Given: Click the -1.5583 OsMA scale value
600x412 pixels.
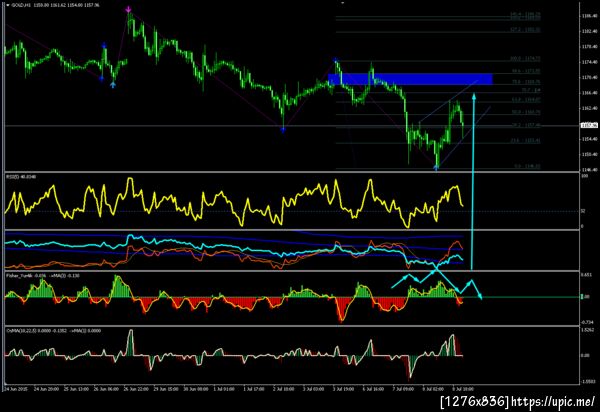Looking at the screenshot, I should click(x=588, y=381).
